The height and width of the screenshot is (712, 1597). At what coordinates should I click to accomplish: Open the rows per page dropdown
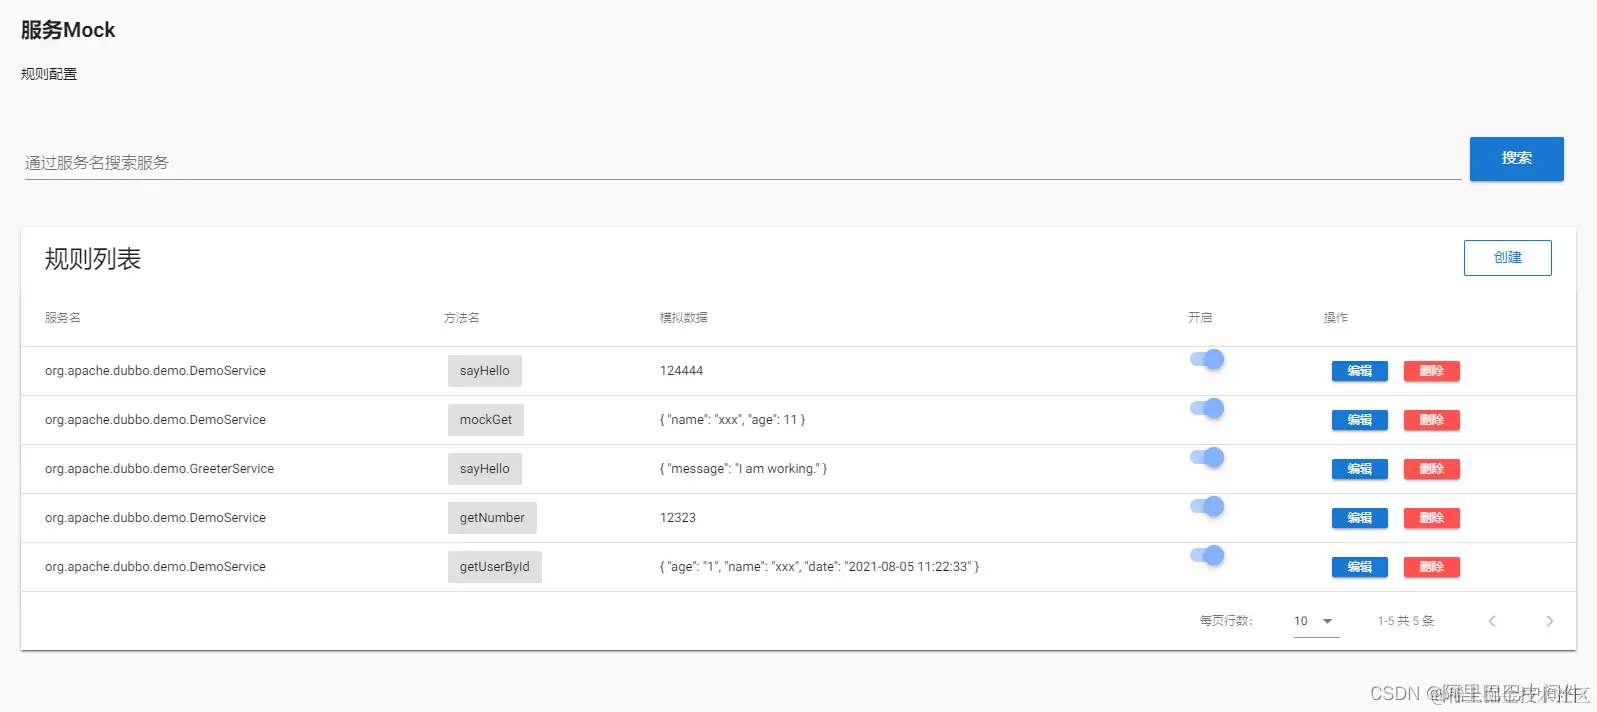click(1316, 621)
